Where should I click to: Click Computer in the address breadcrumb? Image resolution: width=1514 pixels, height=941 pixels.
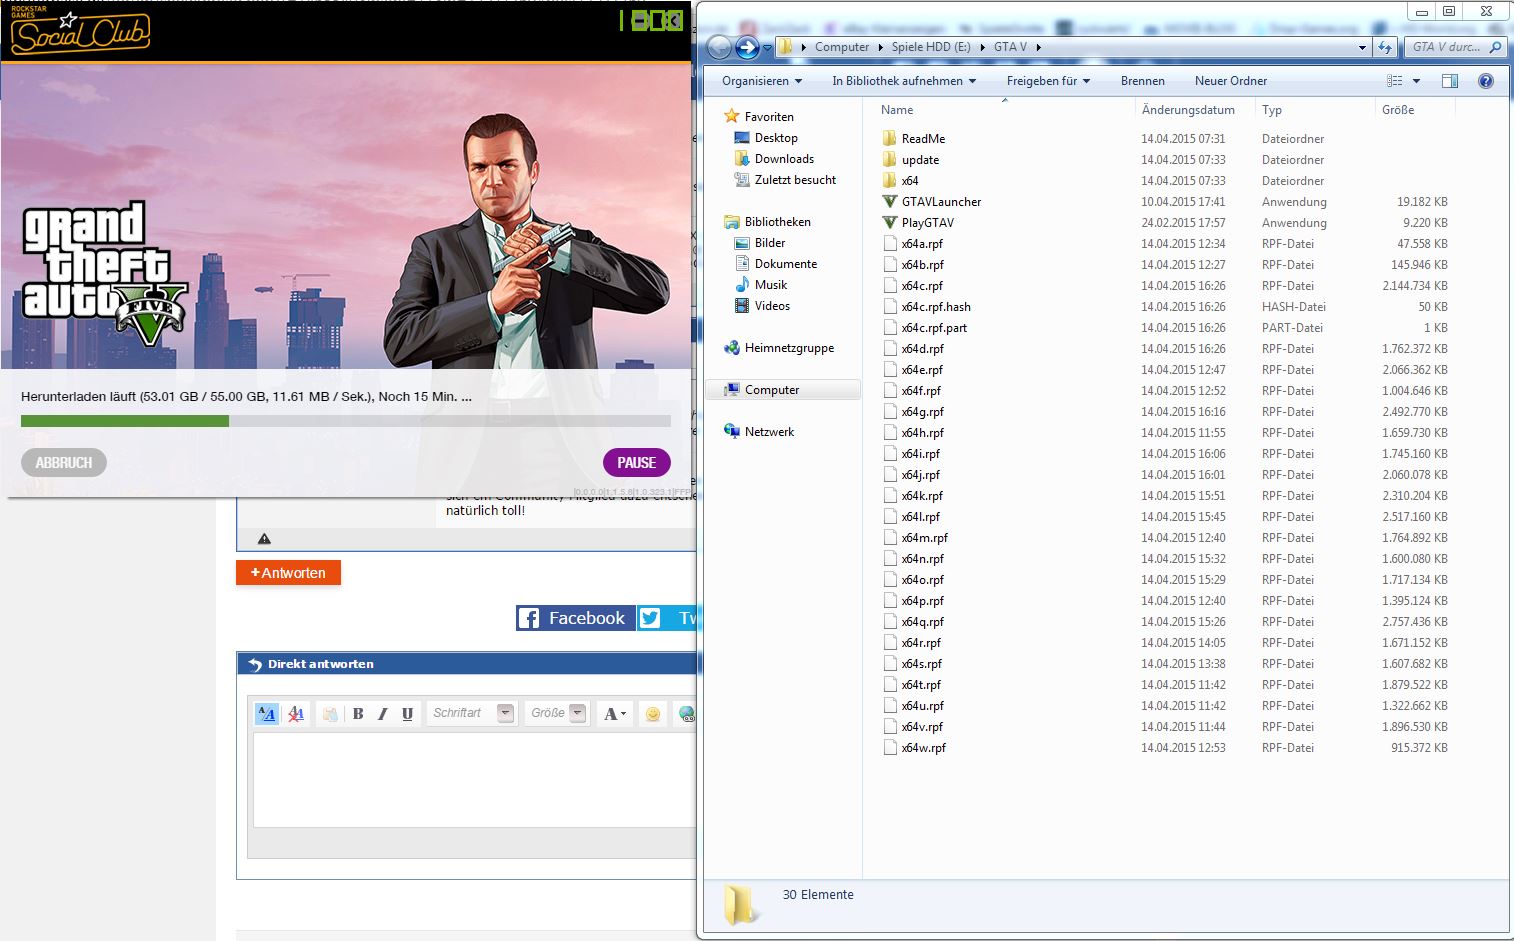(x=842, y=47)
